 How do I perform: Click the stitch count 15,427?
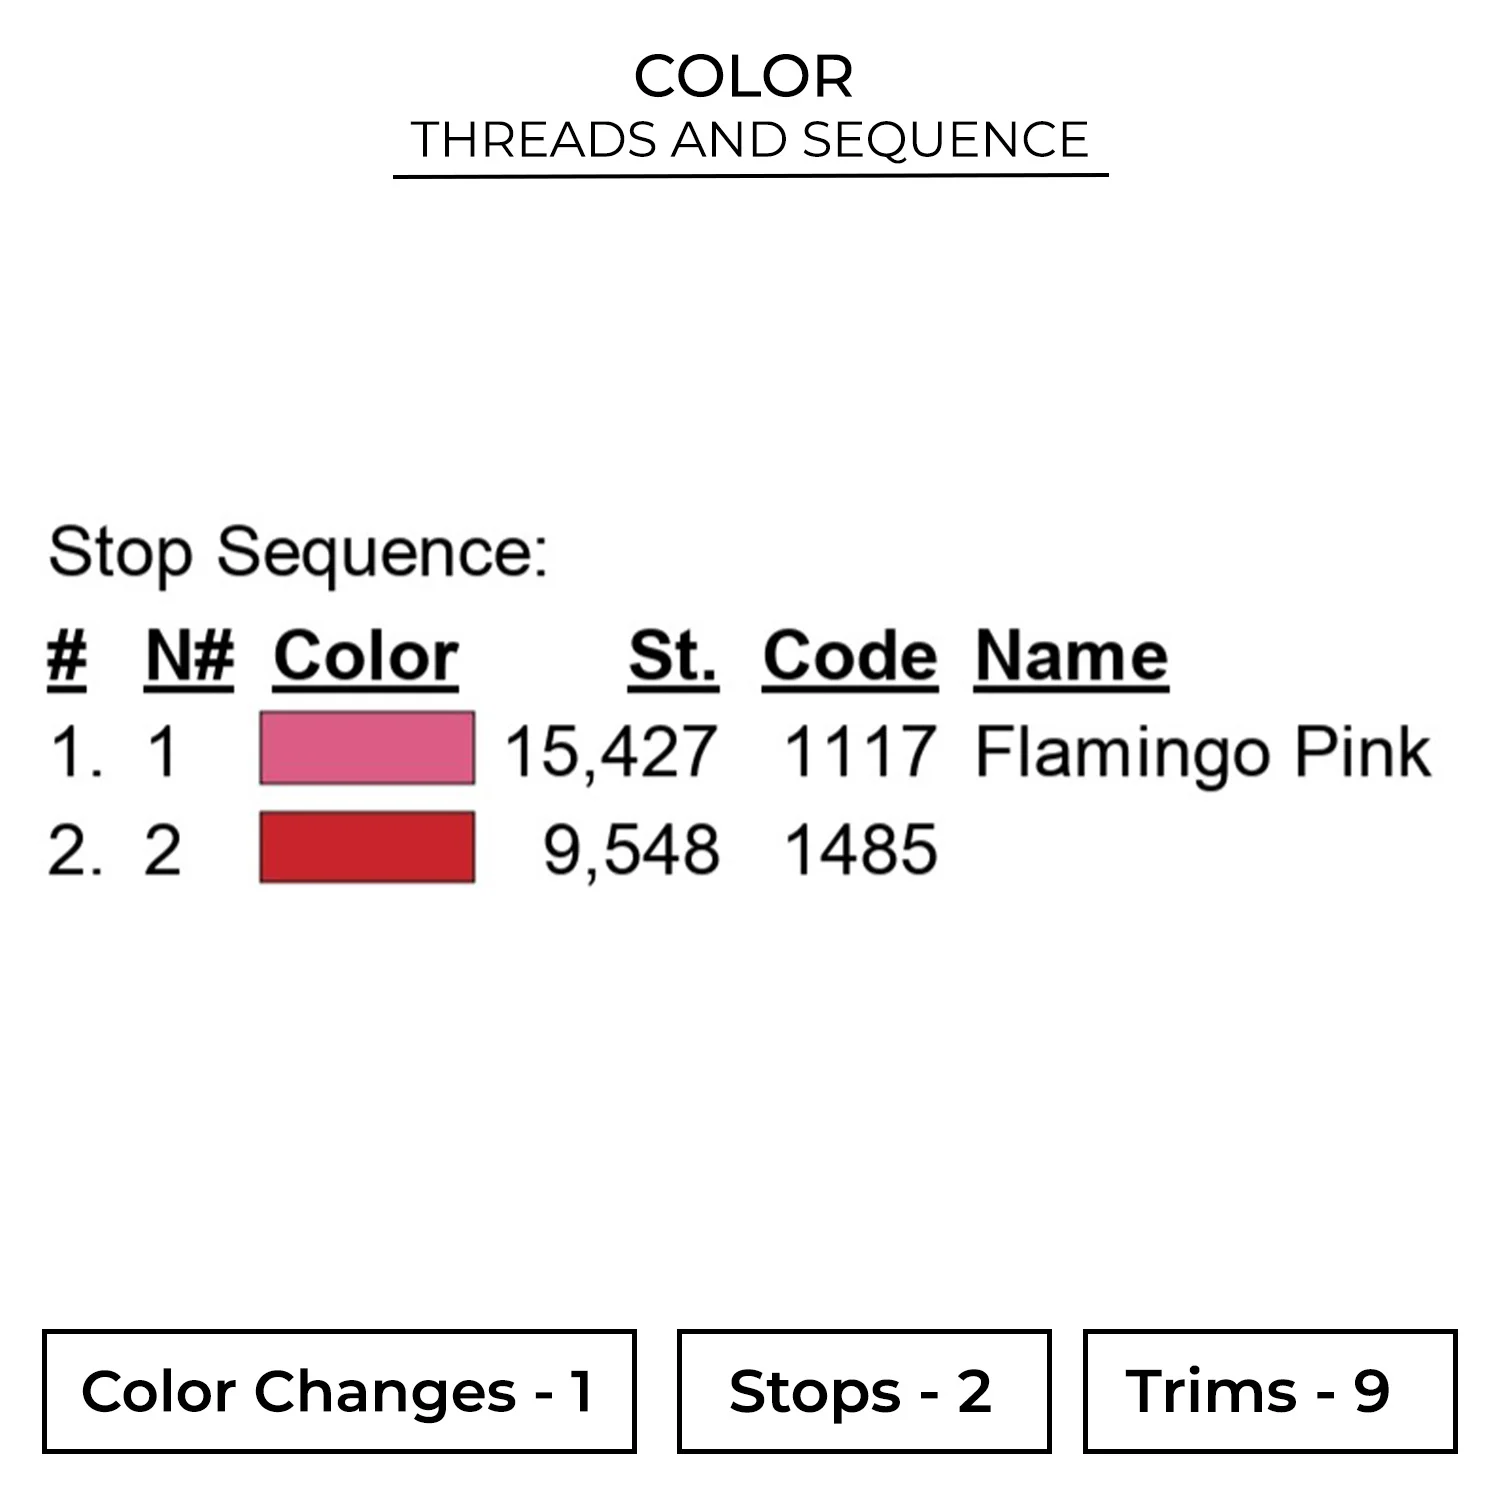[x=611, y=752]
